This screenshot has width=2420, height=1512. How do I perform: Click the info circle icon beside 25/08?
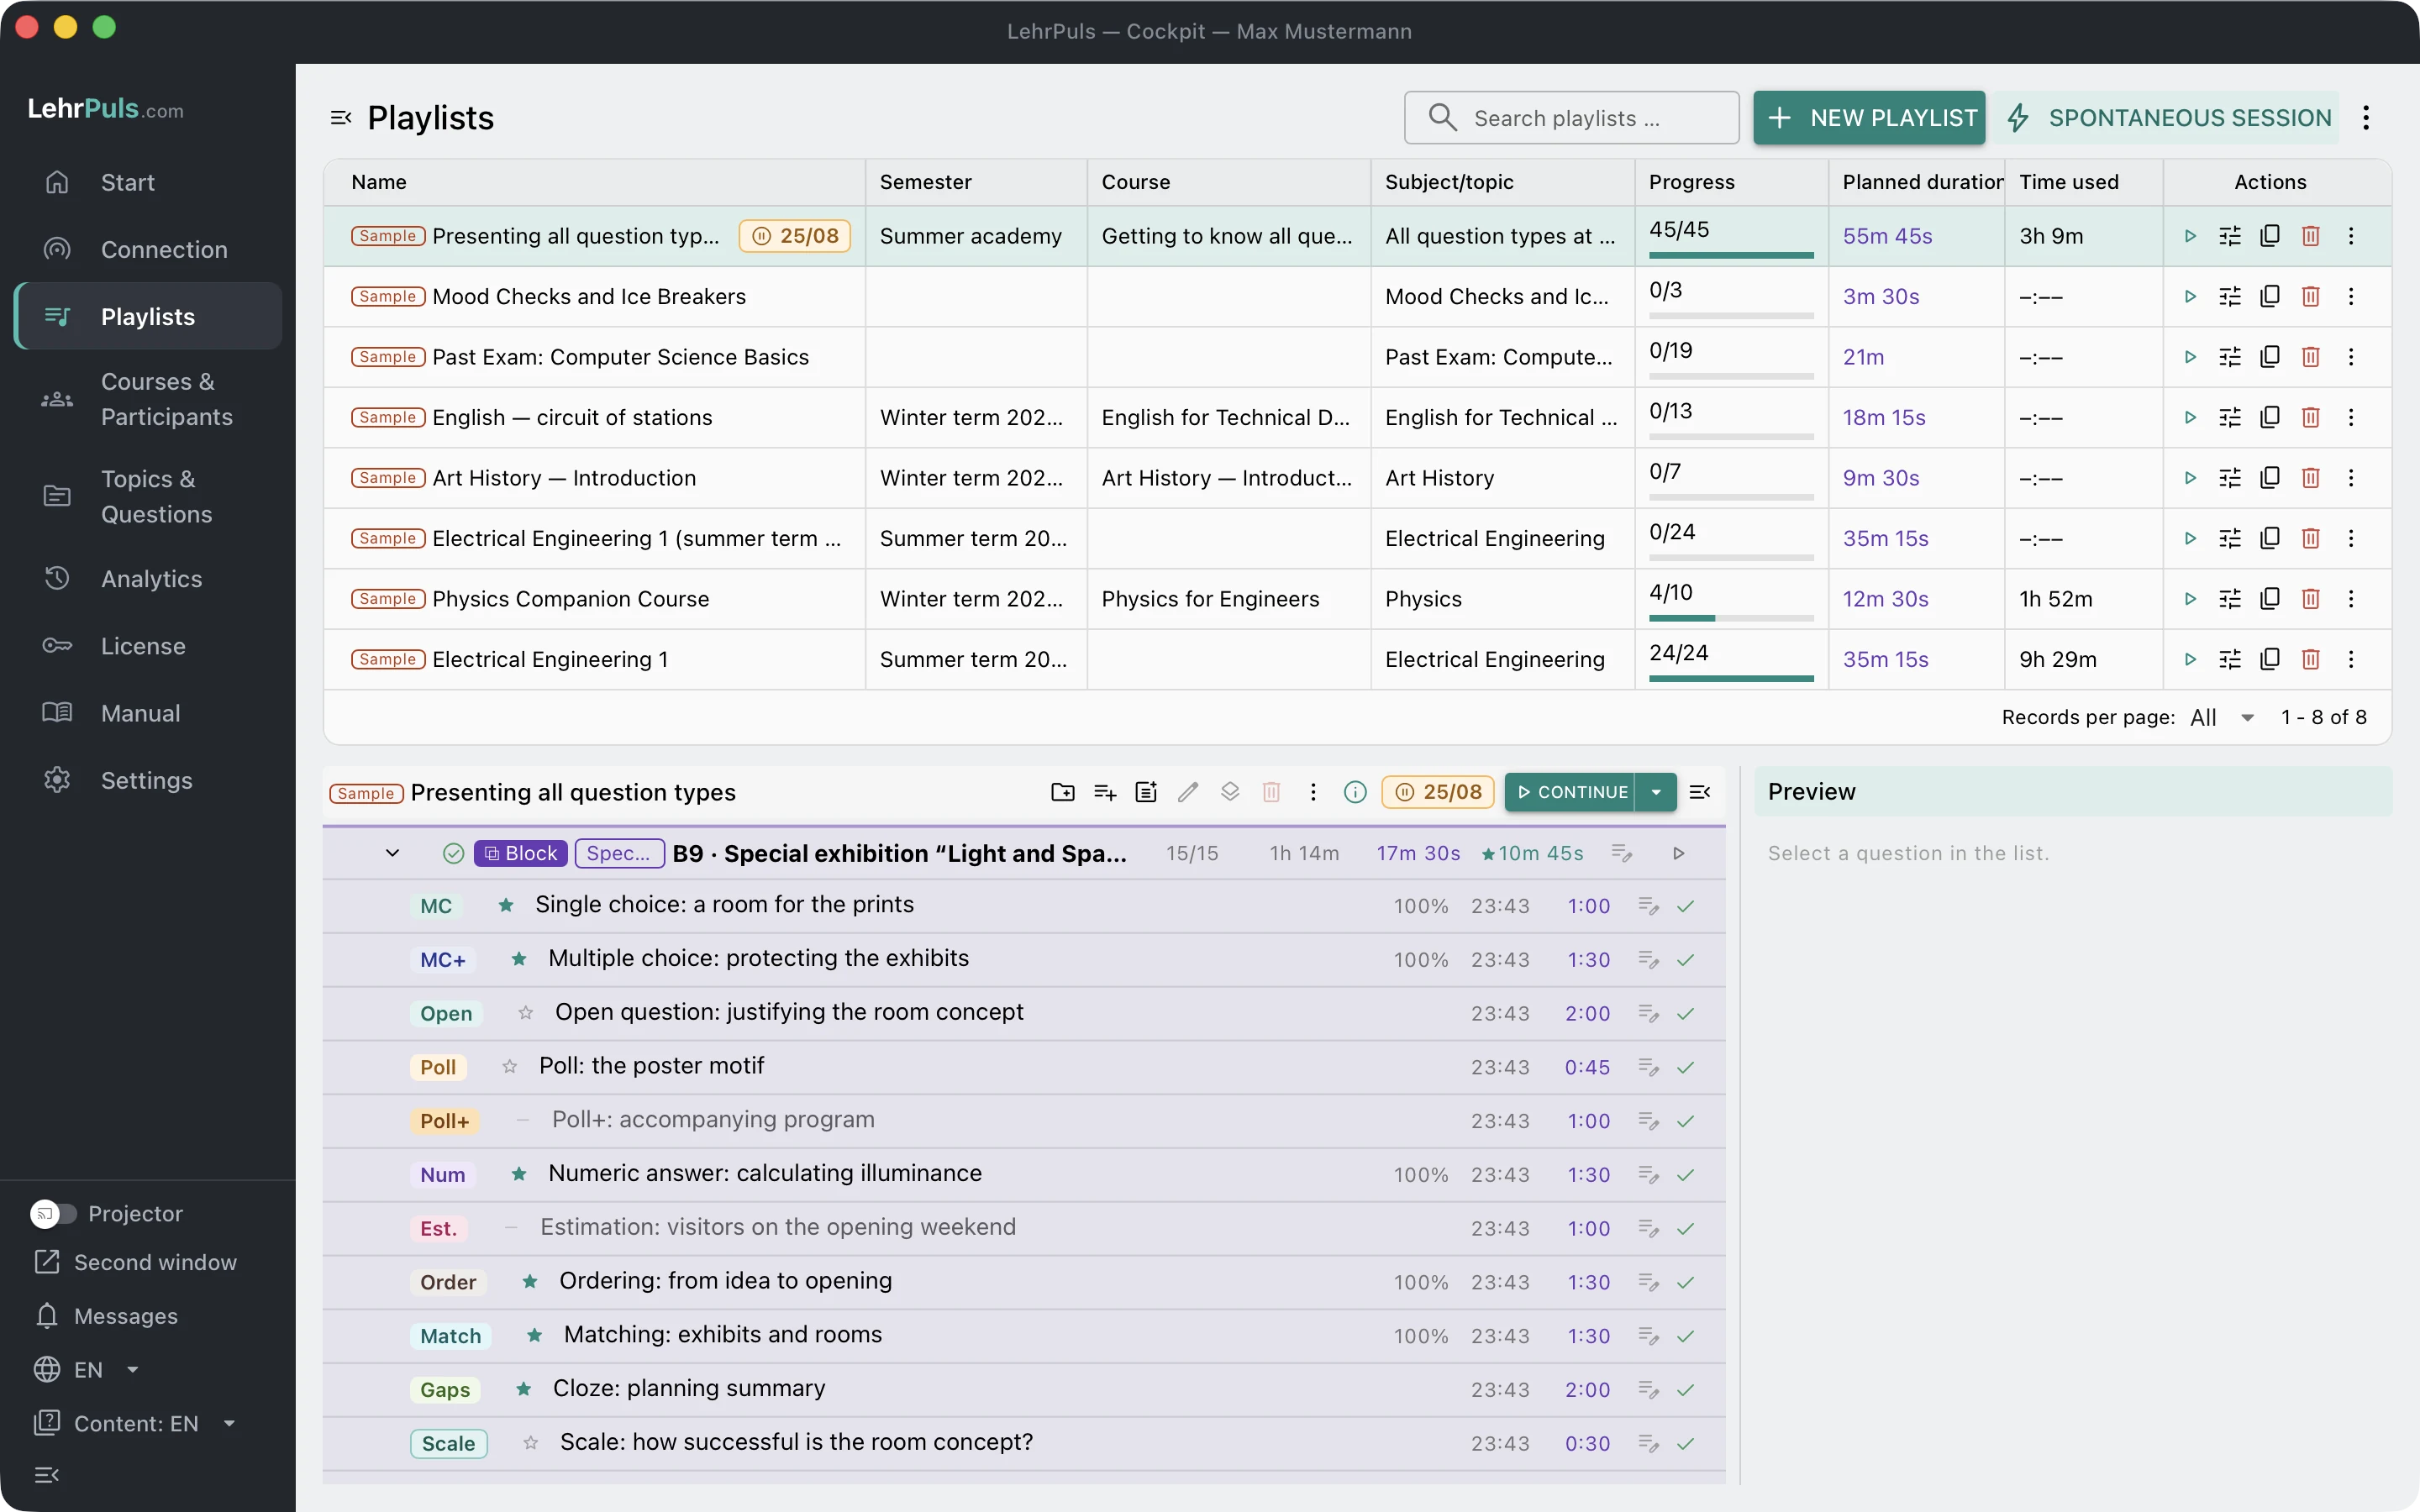pos(1355,792)
